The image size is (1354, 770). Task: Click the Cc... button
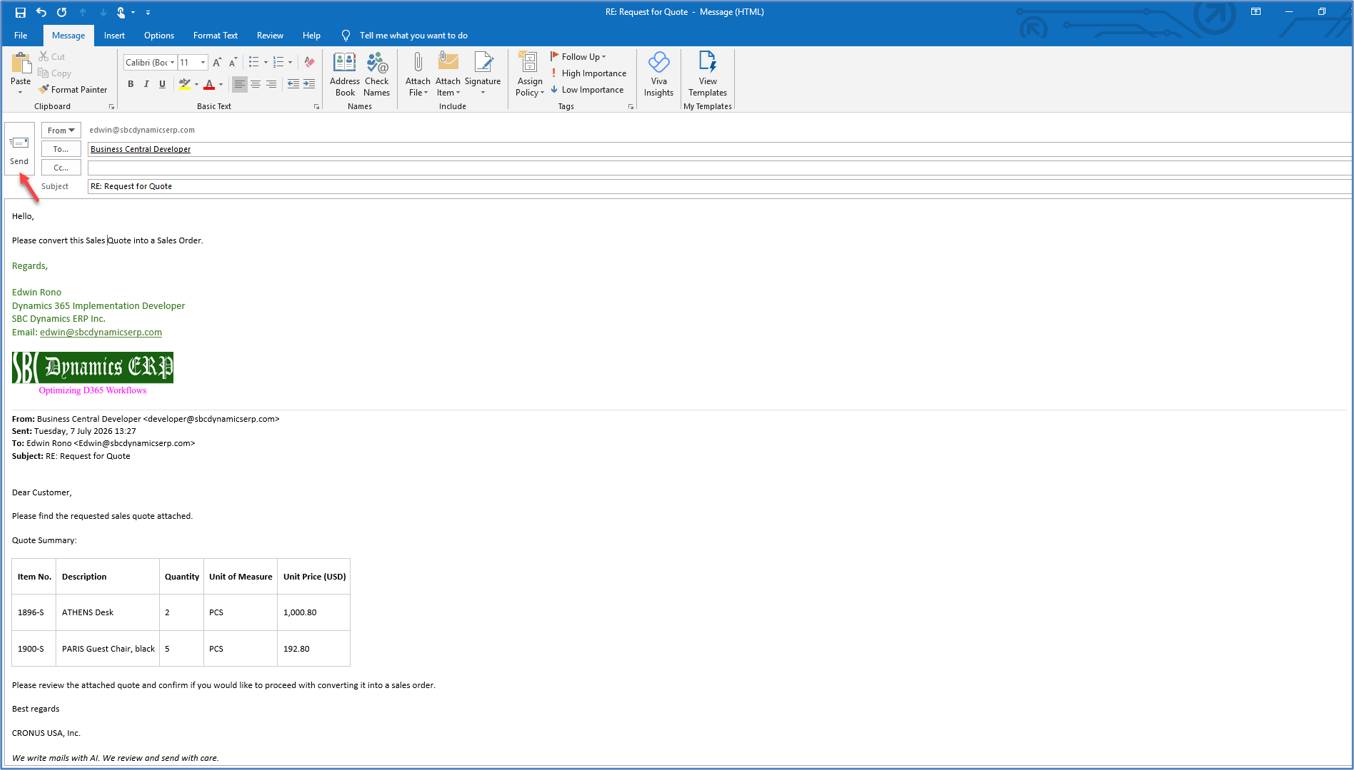60,167
